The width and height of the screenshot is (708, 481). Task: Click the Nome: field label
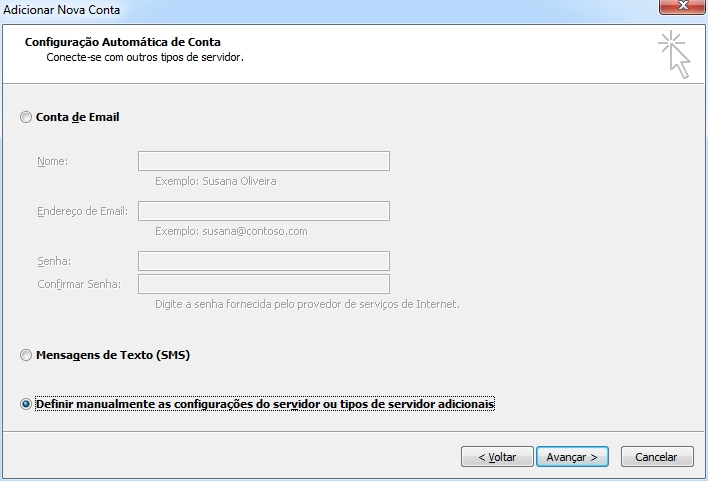pyautogui.click(x=52, y=161)
